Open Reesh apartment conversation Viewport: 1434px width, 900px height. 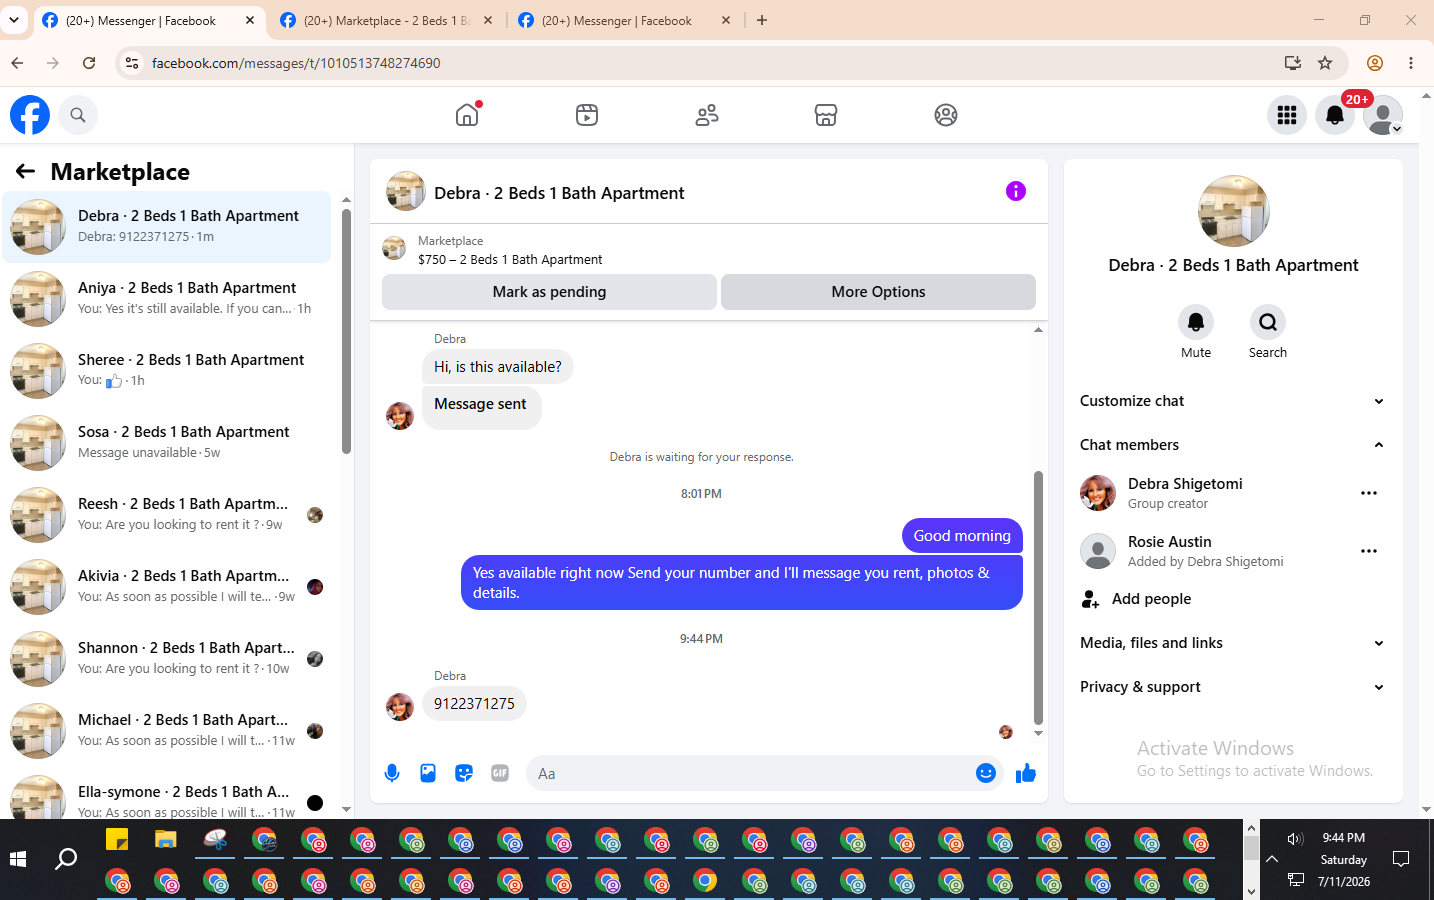point(167,514)
